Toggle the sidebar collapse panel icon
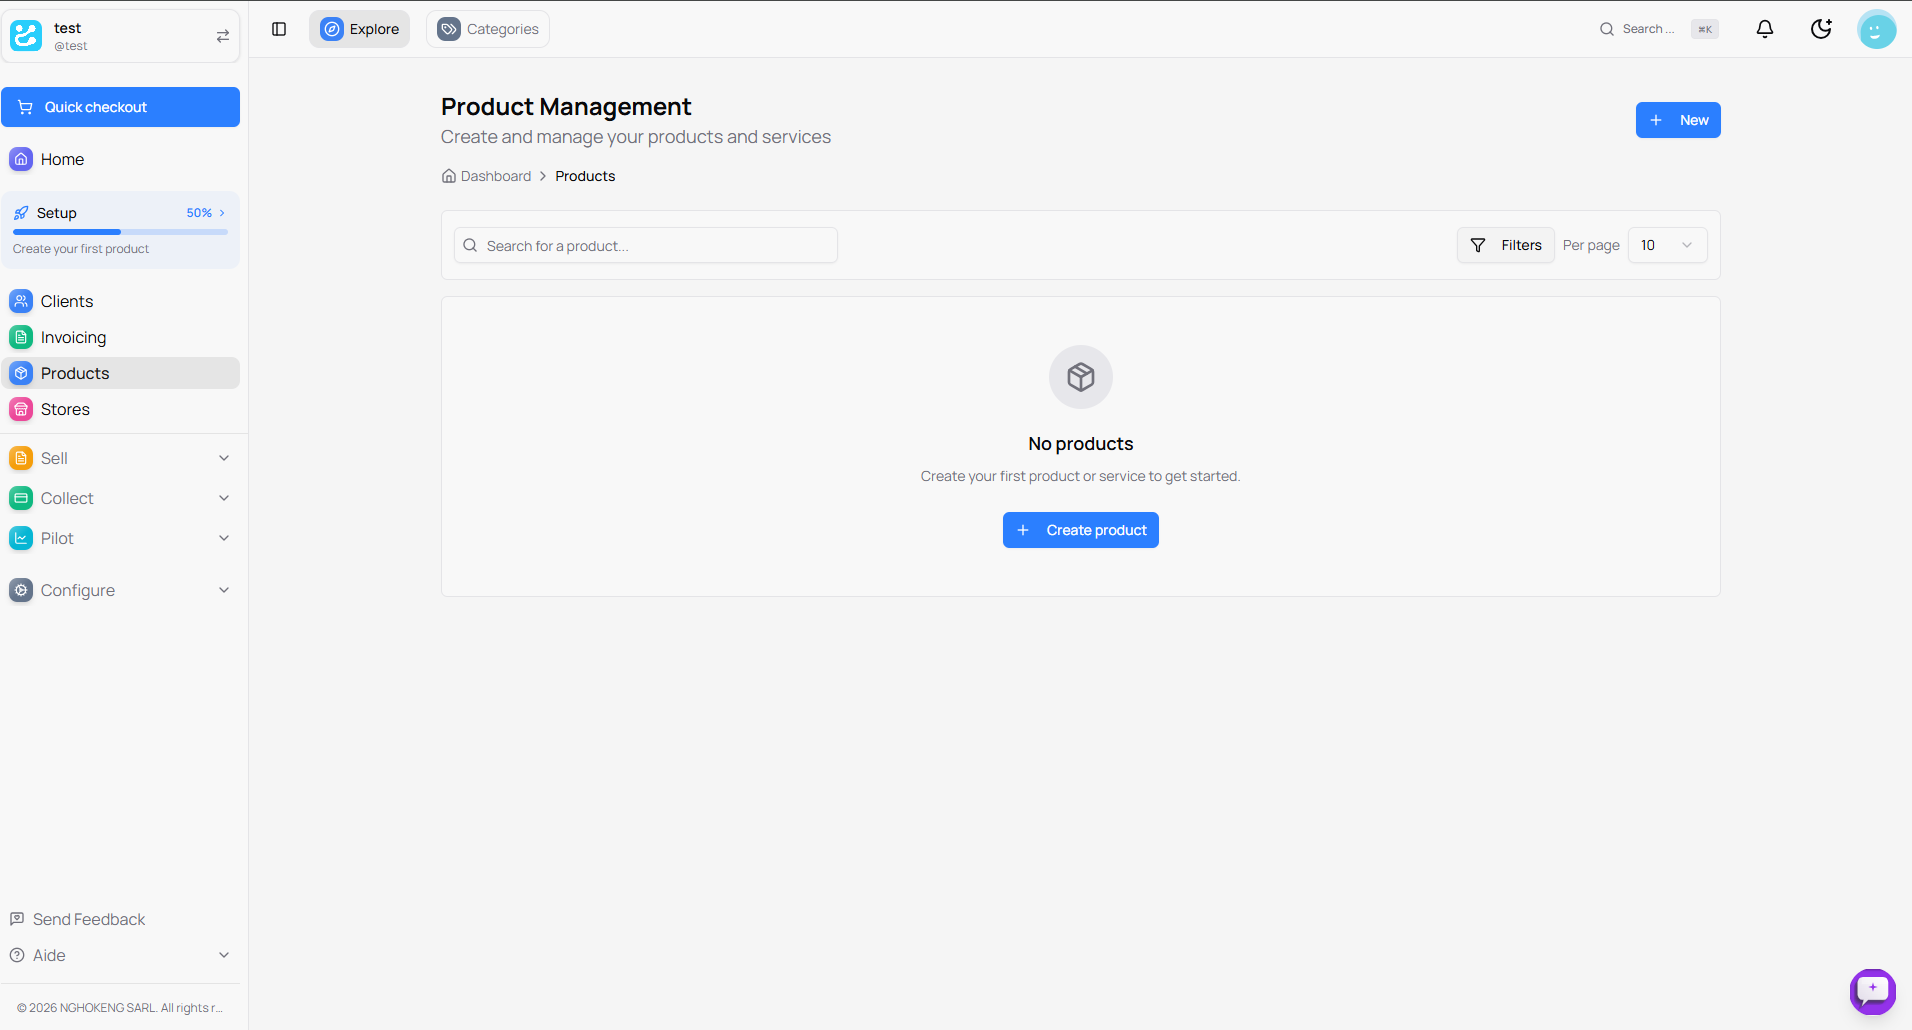The width and height of the screenshot is (1912, 1030). (278, 29)
